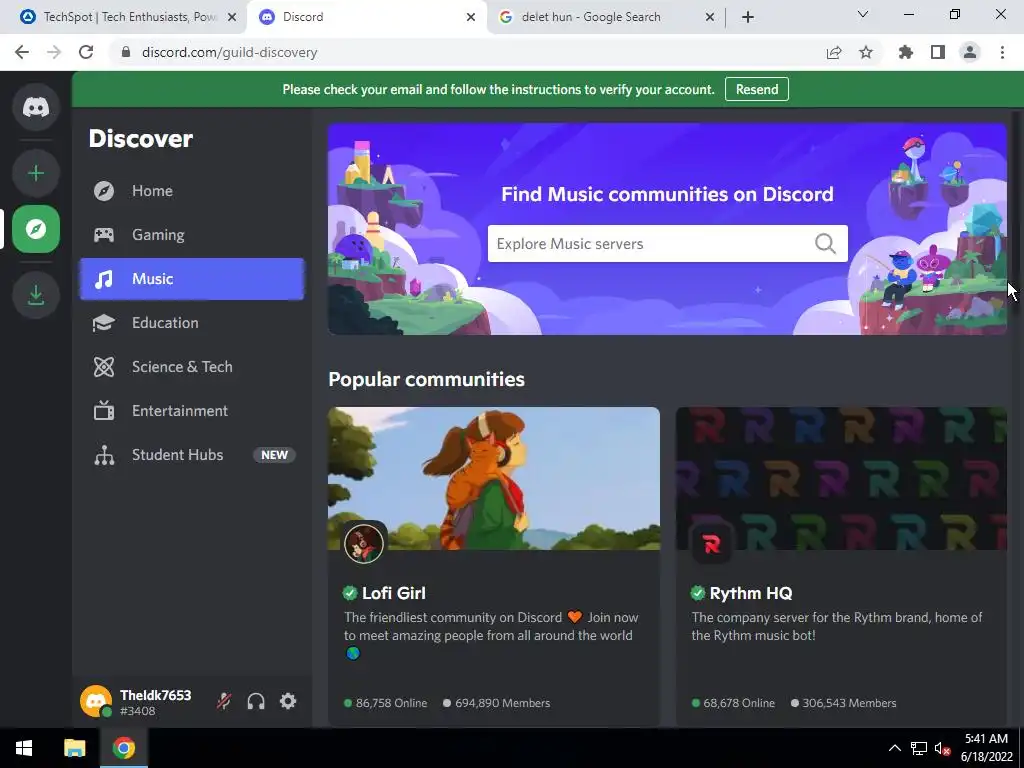Click the Theldk7653 username text
This screenshot has height=768, width=1024.
(155, 695)
